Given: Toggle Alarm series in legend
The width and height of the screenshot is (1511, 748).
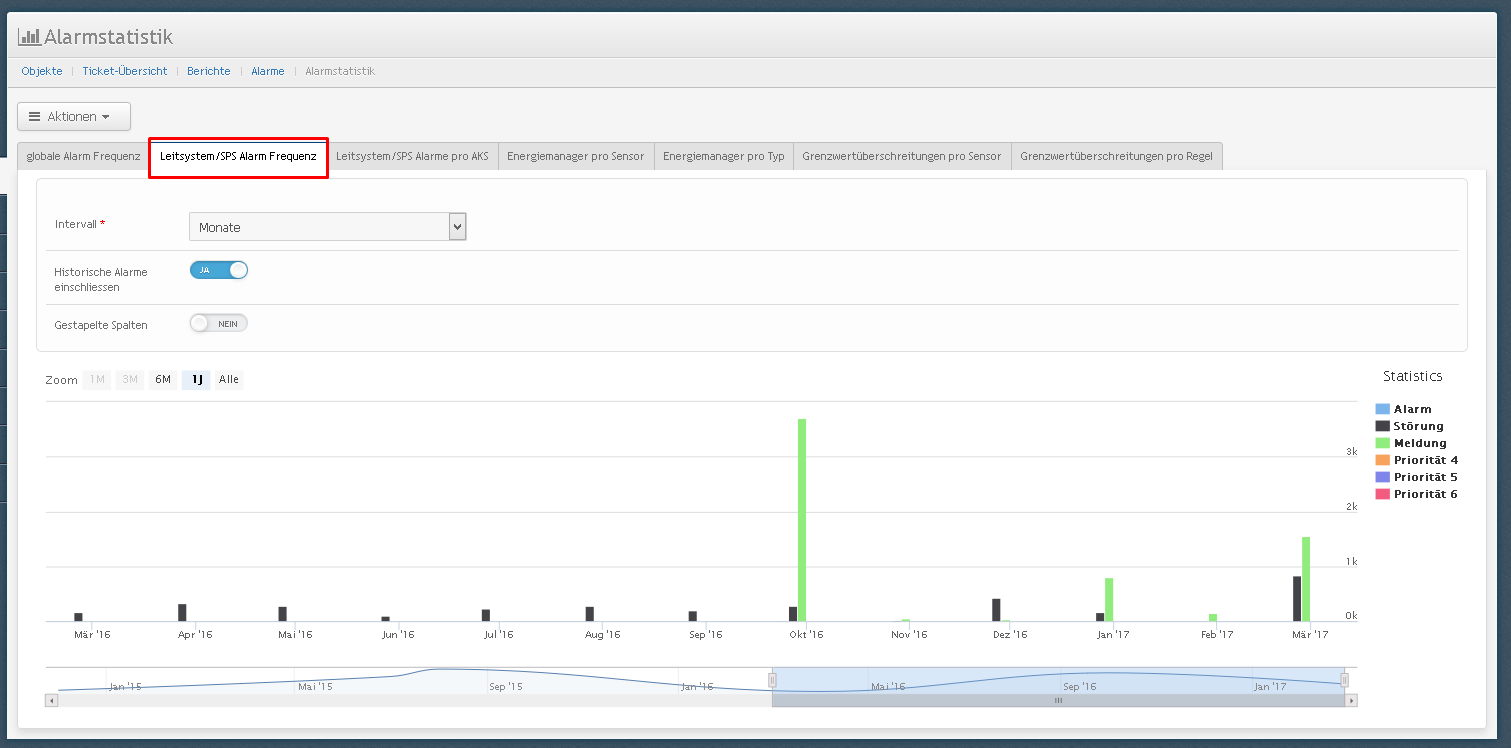Looking at the screenshot, I should 1404,409.
